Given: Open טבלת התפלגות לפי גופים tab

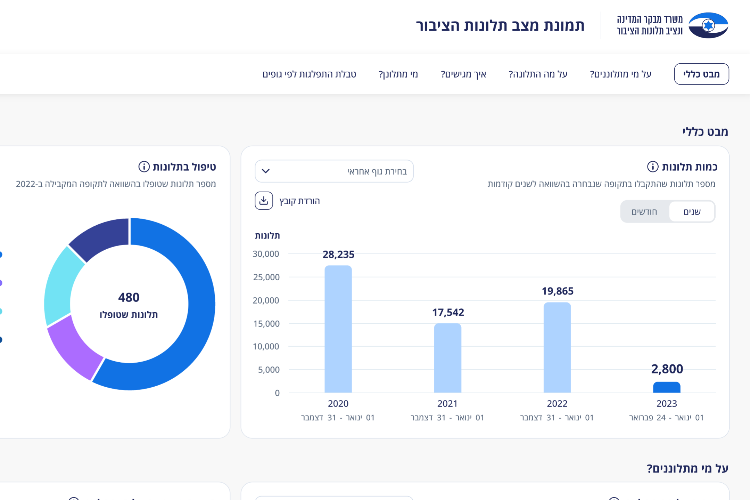Looking at the screenshot, I should pyautogui.click(x=309, y=74).
